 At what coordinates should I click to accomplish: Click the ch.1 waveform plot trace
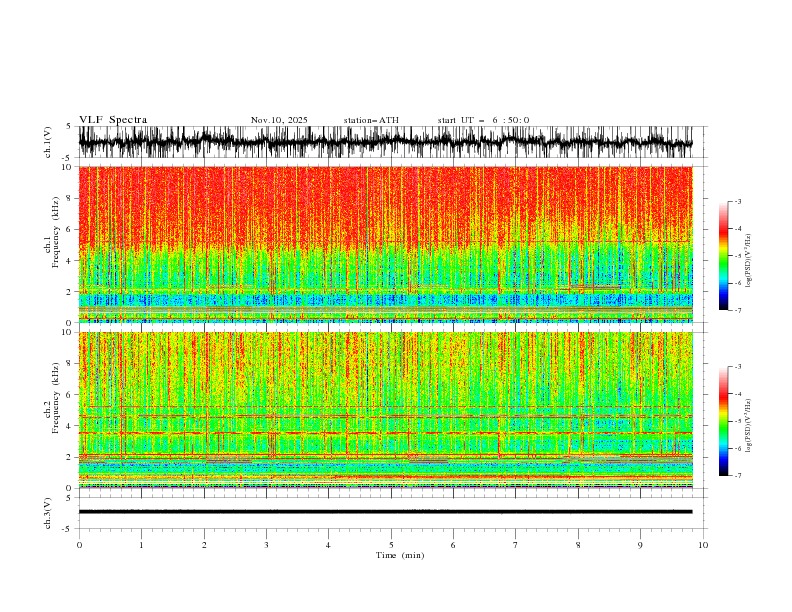click(x=385, y=142)
